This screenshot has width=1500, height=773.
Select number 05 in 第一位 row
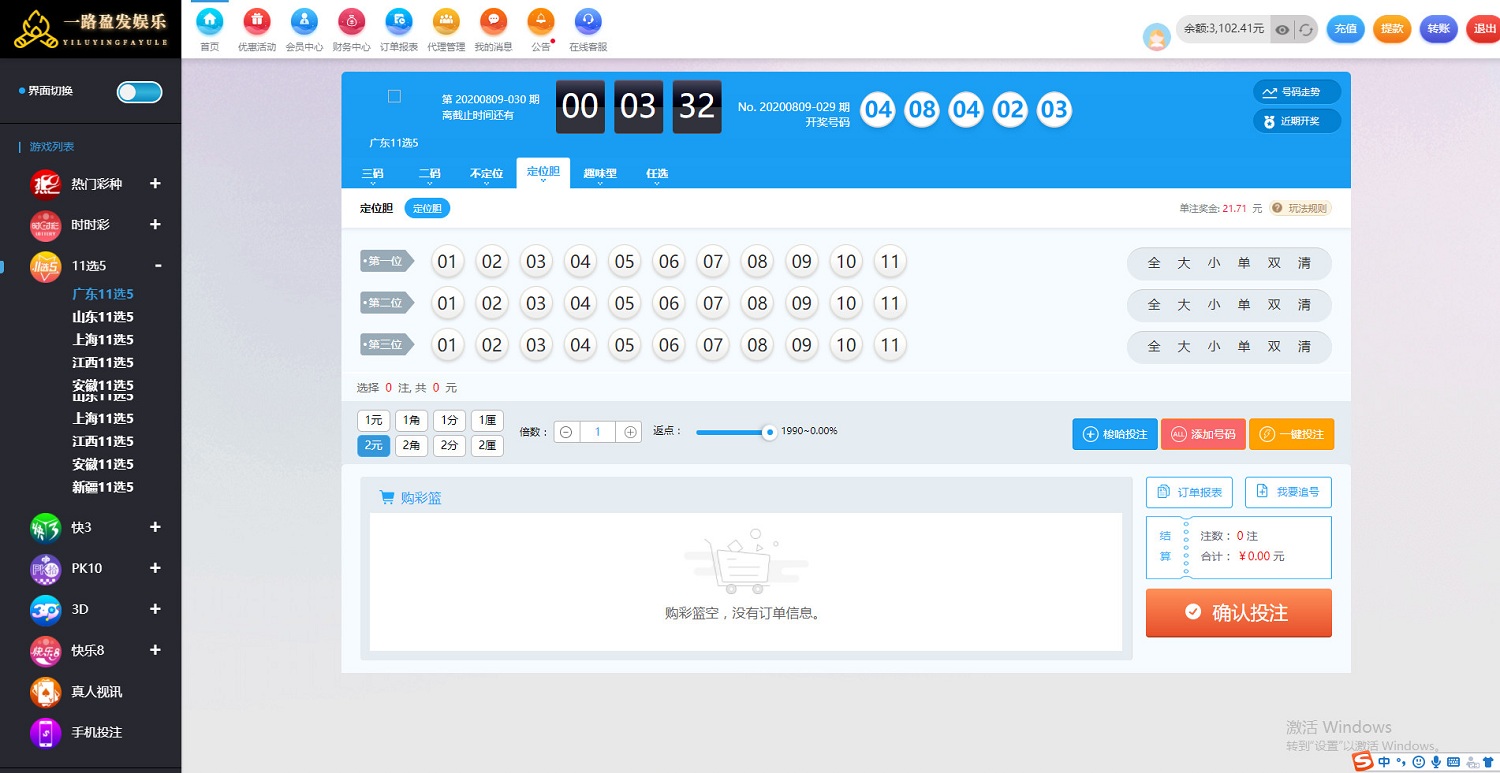coord(625,262)
